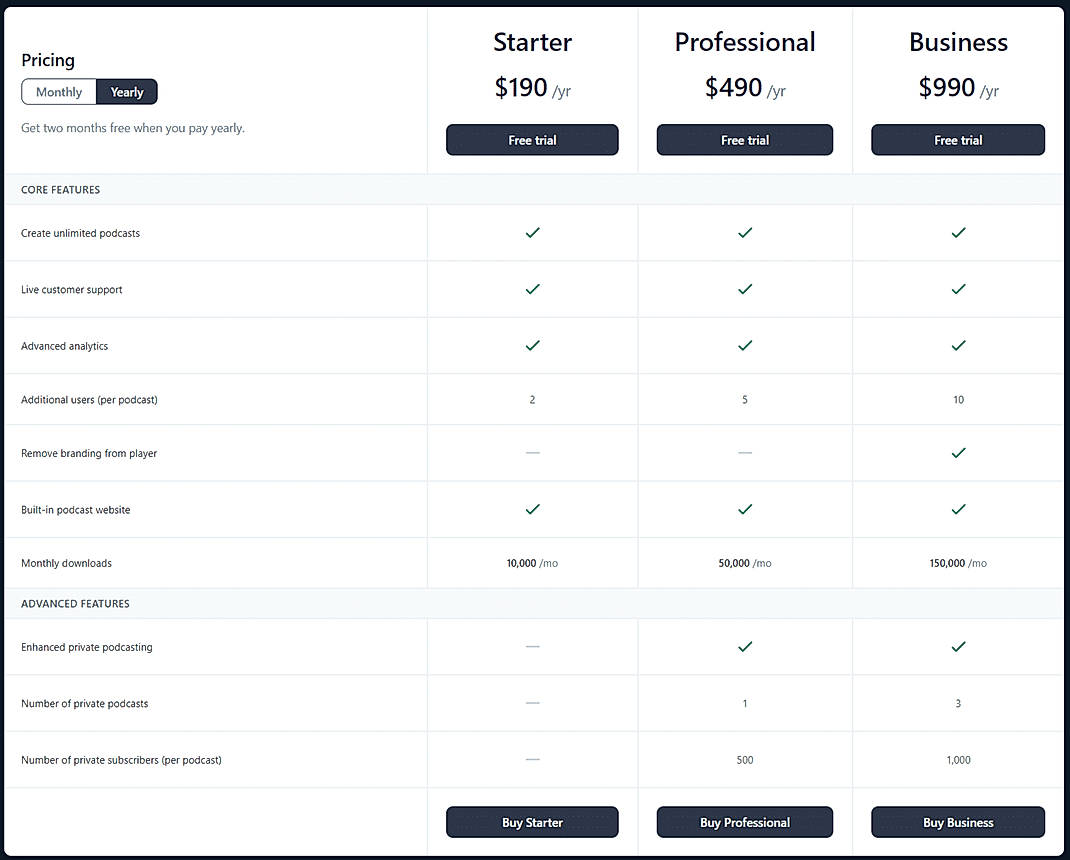The height and width of the screenshot is (860, 1070).
Task: Collapse the CORE FEATURES section
Action: tap(62, 189)
